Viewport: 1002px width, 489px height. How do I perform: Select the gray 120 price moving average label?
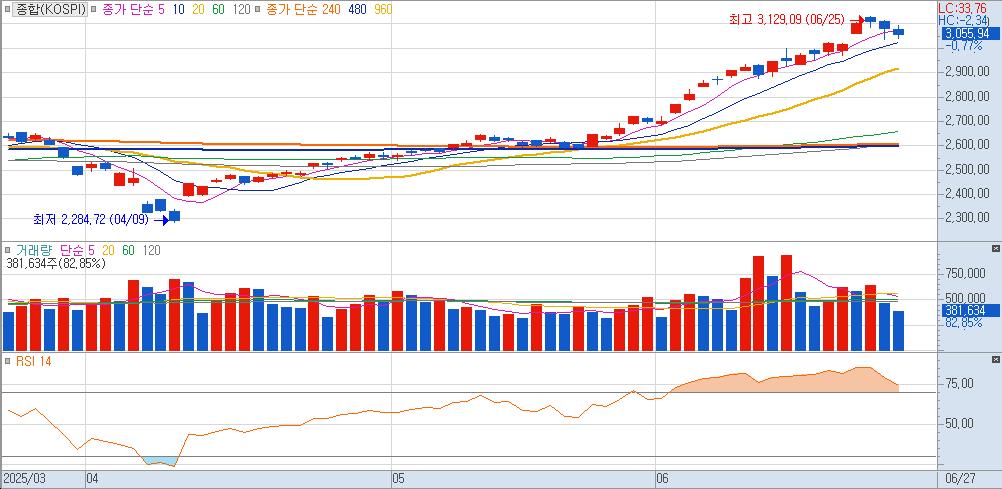[242, 10]
